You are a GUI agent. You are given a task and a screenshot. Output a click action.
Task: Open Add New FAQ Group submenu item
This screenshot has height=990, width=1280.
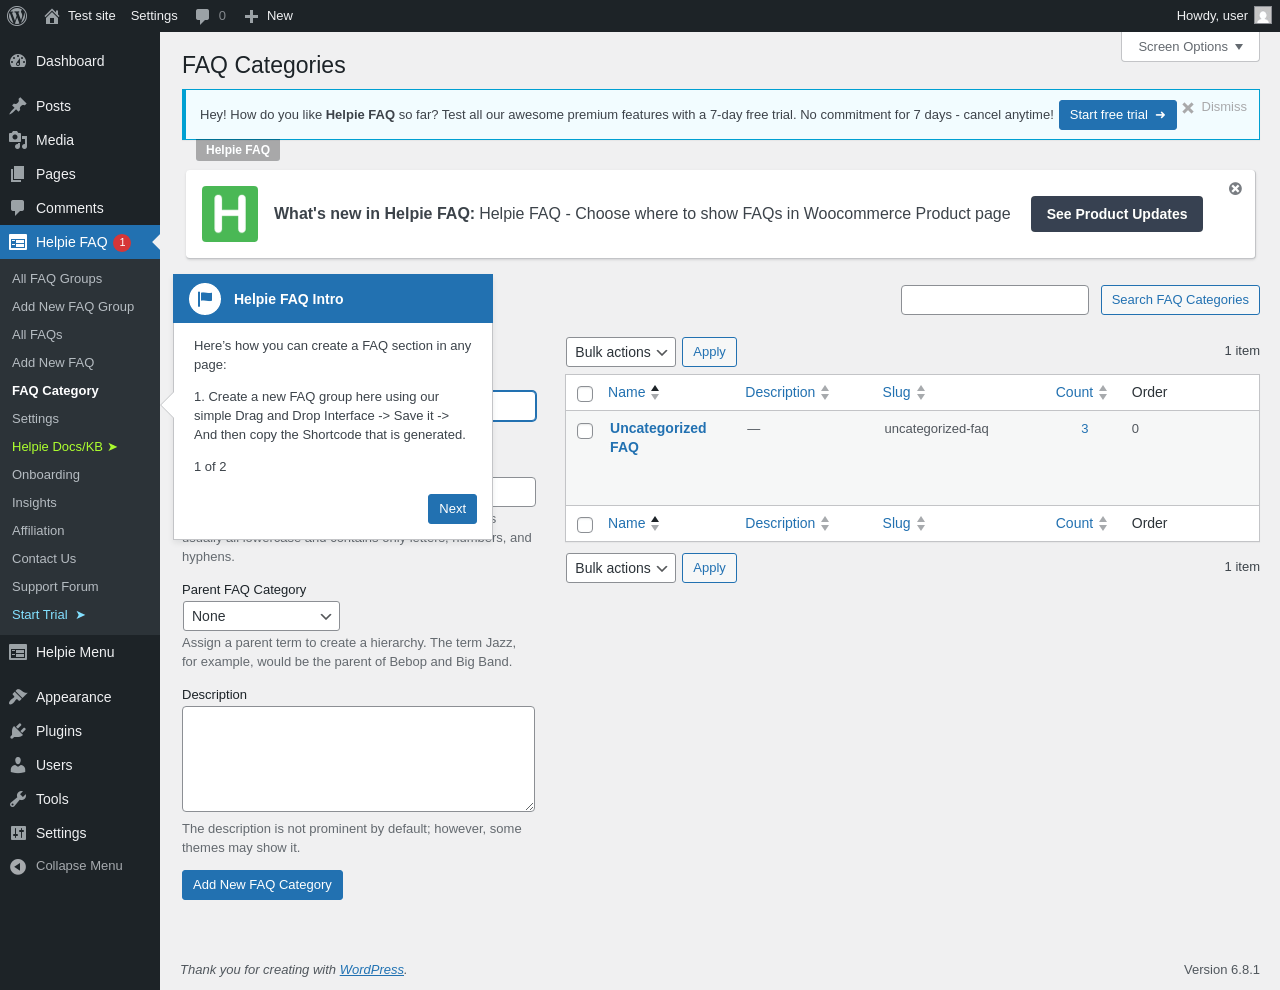[x=73, y=307]
